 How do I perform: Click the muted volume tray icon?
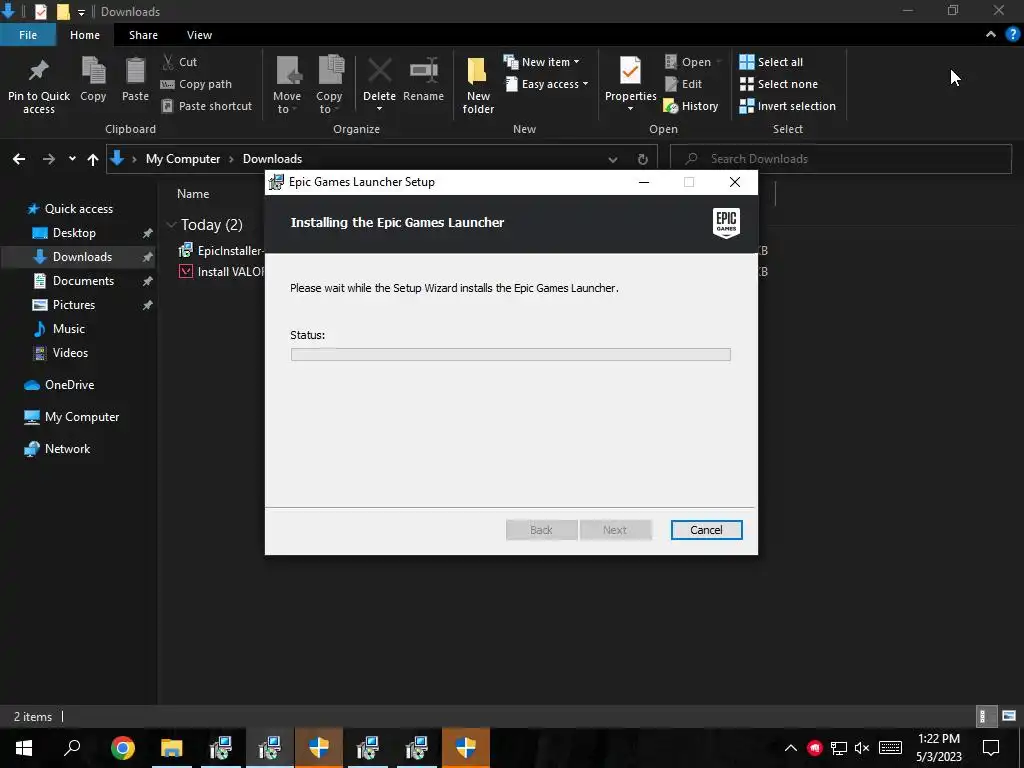[862, 748]
